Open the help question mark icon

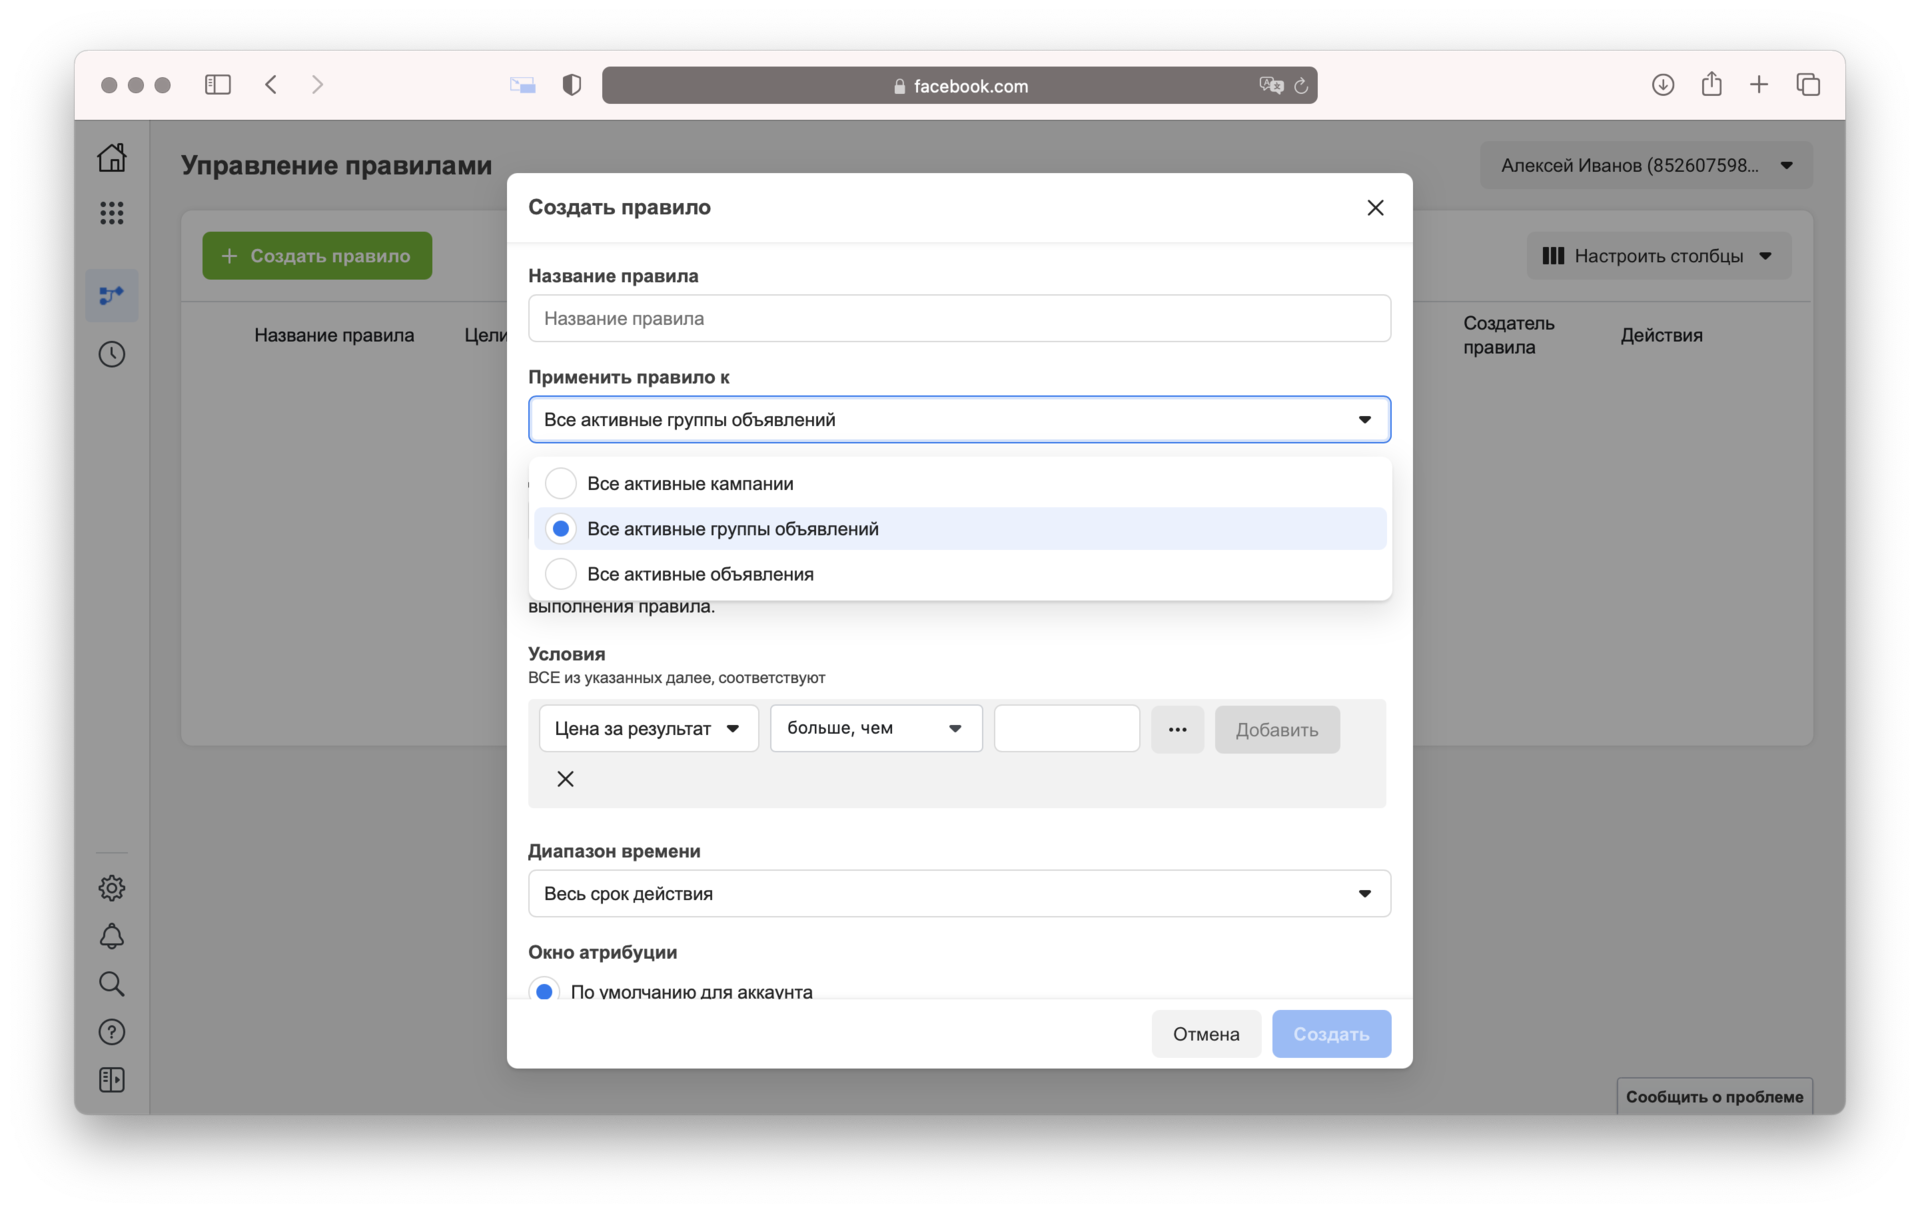pyautogui.click(x=112, y=1032)
